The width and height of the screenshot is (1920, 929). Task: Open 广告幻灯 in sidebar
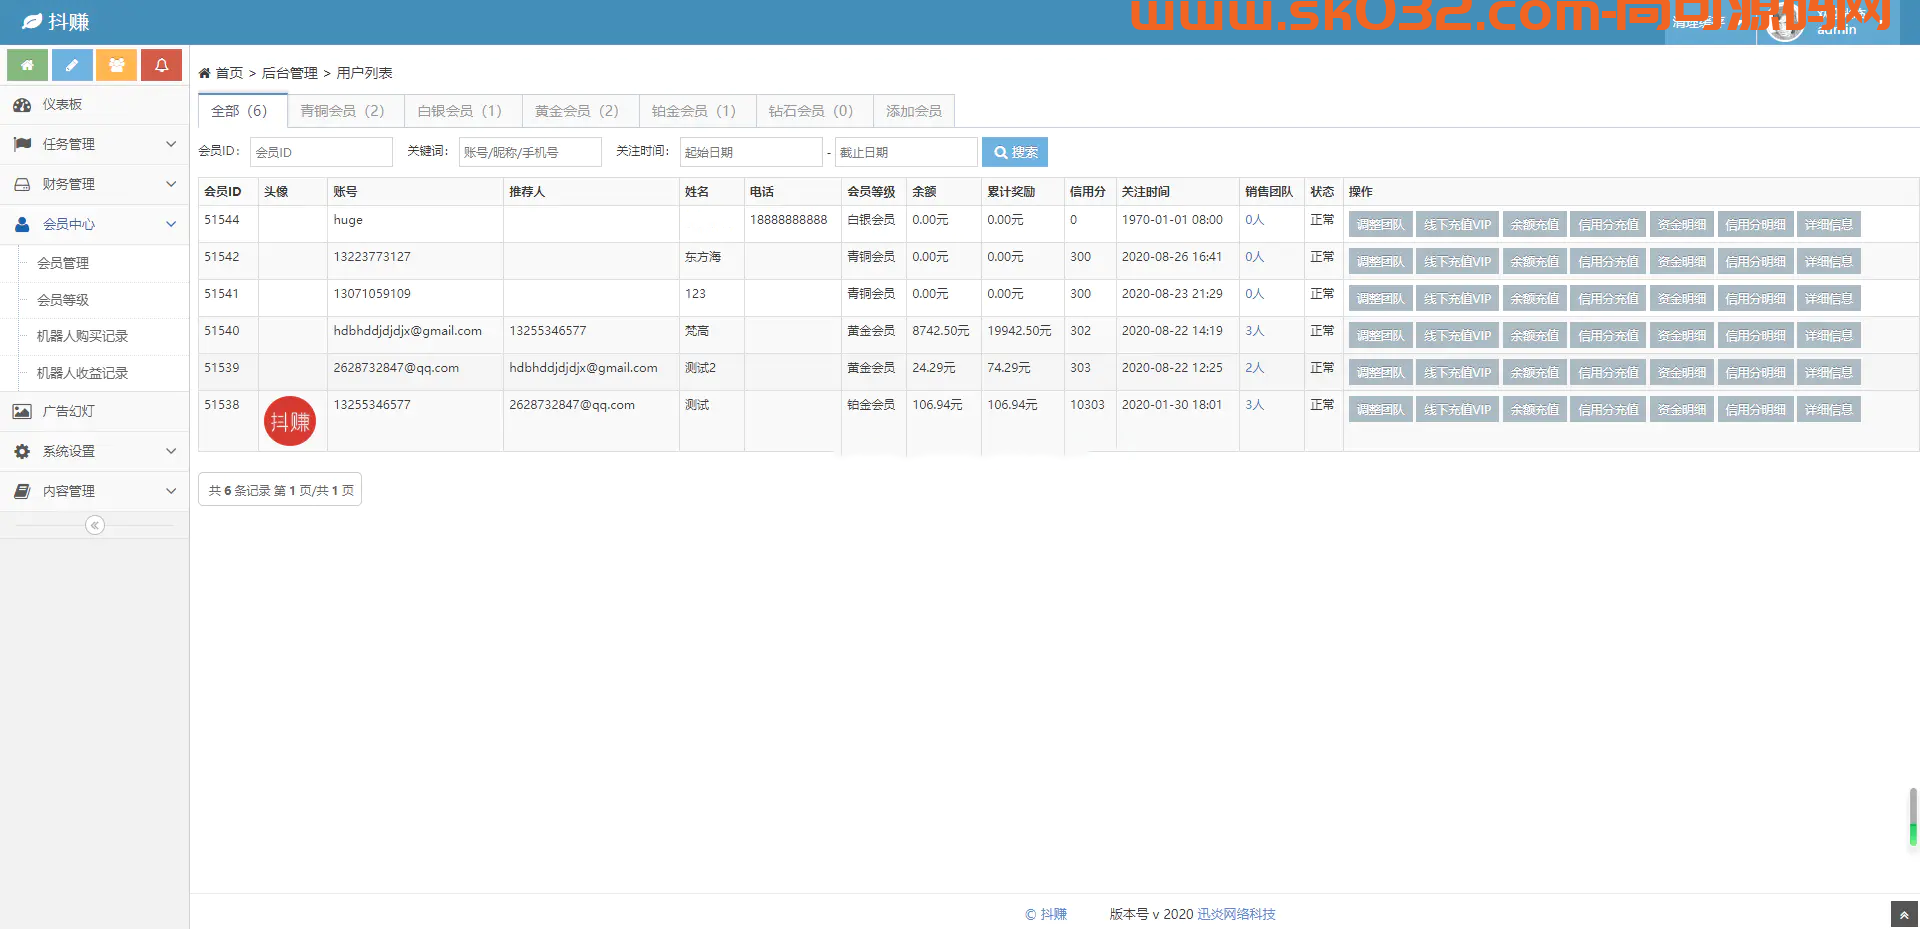point(94,411)
